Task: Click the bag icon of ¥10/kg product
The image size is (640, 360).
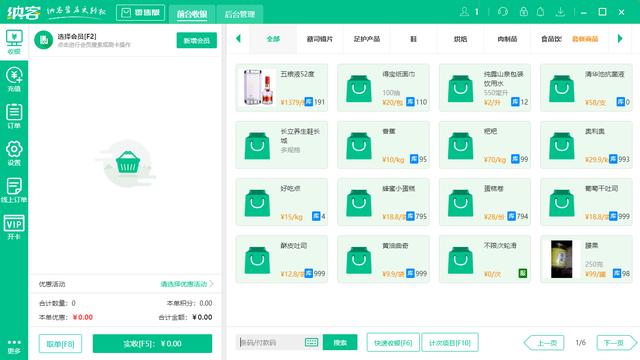Action: pyautogui.click(x=359, y=145)
